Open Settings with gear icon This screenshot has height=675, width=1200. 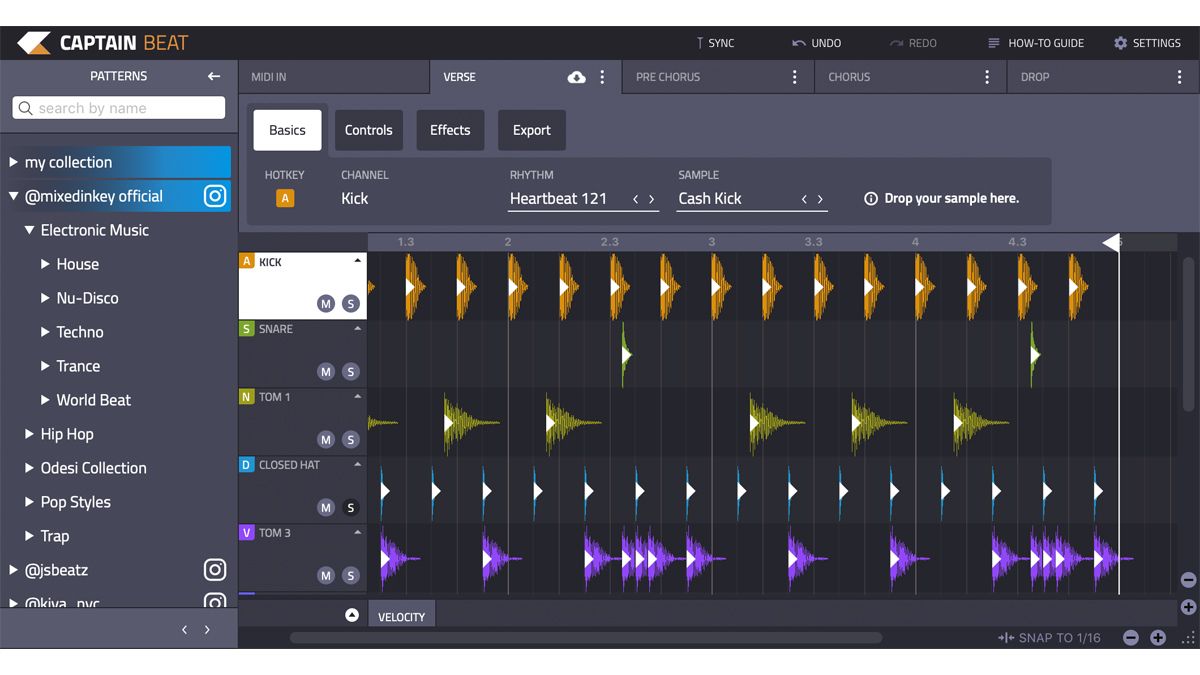[1120, 43]
